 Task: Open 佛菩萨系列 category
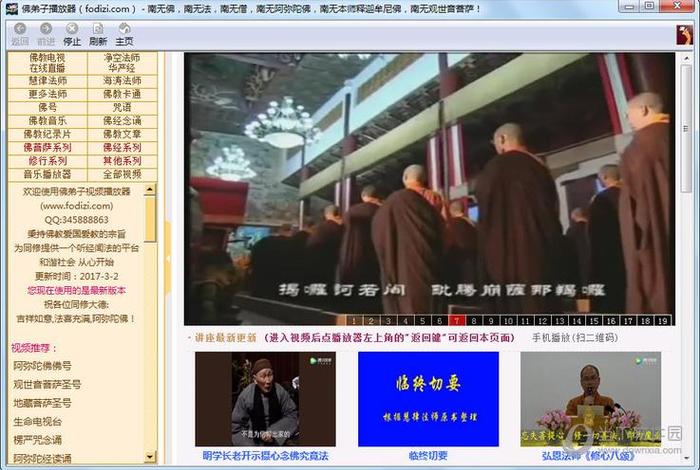pos(47,148)
